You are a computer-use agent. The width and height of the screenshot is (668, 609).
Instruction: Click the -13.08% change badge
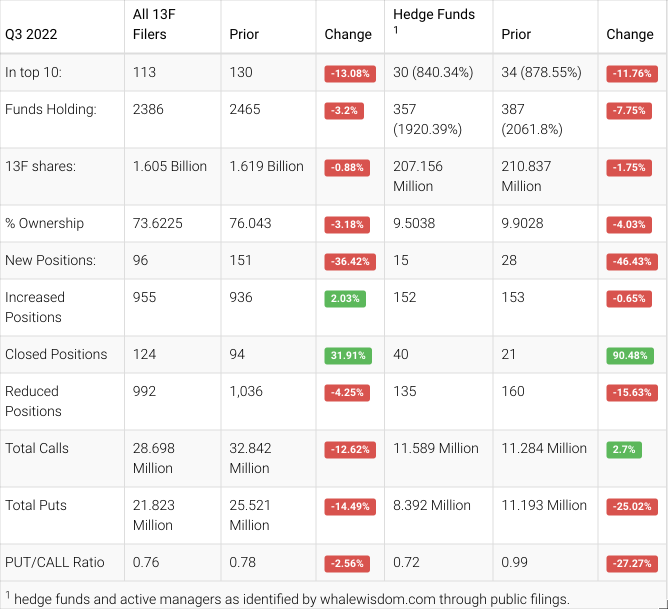point(348,73)
